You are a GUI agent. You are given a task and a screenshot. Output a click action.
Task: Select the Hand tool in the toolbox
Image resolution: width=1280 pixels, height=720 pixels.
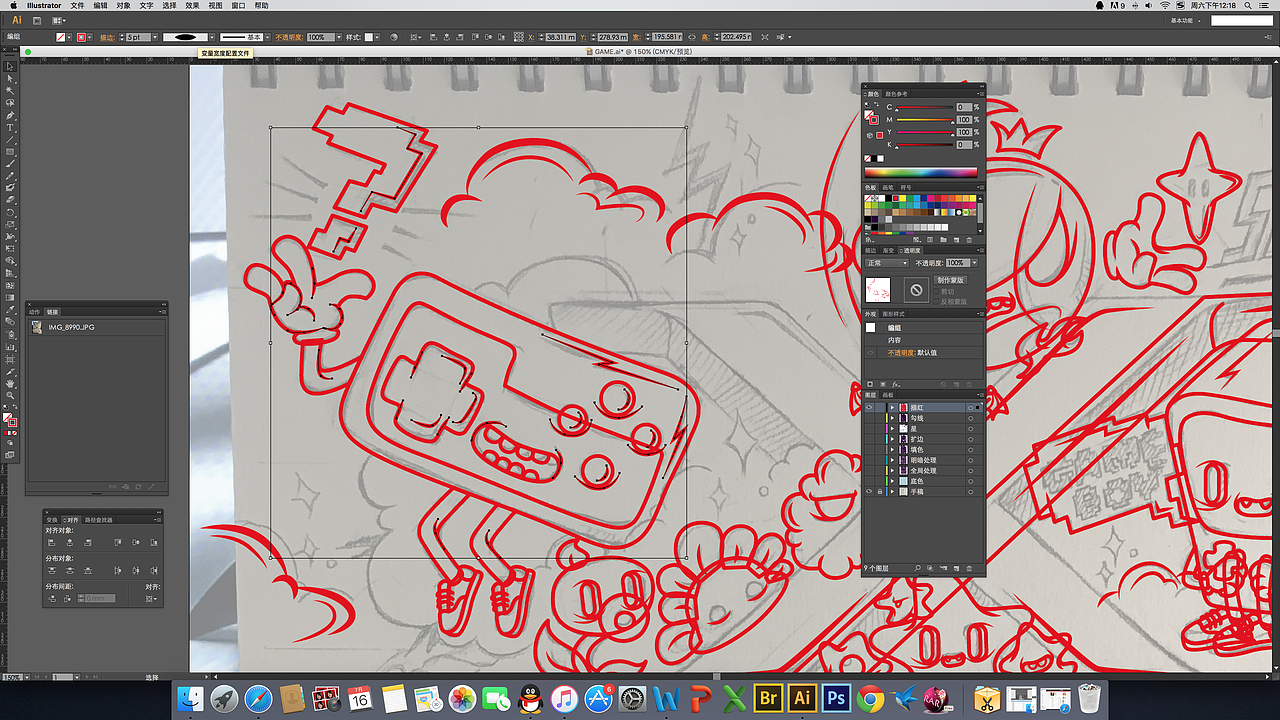(x=10, y=384)
